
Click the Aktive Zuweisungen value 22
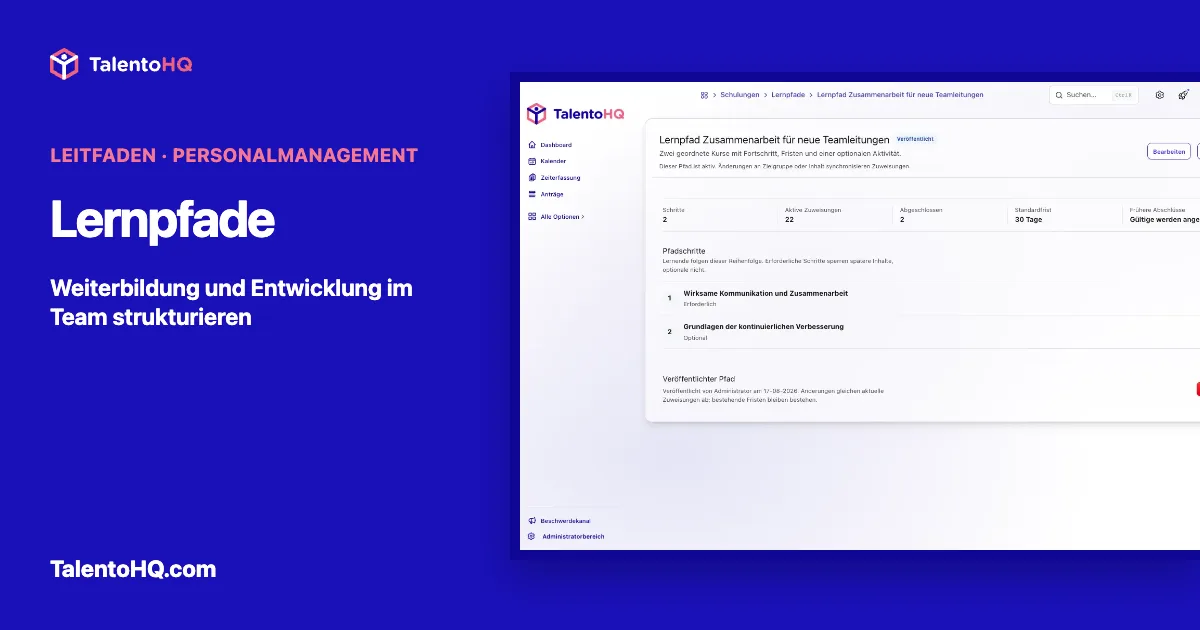pyautogui.click(x=789, y=219)
